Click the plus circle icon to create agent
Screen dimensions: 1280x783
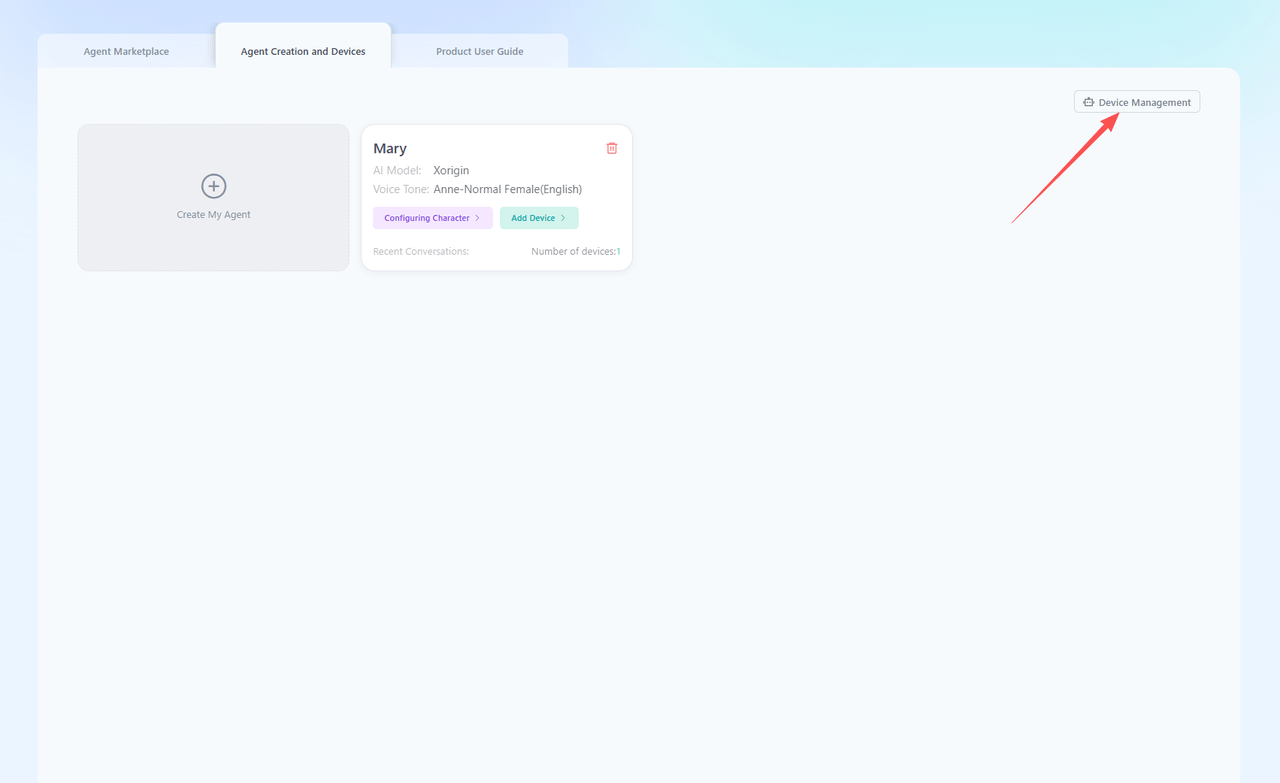tap(213, 186)
